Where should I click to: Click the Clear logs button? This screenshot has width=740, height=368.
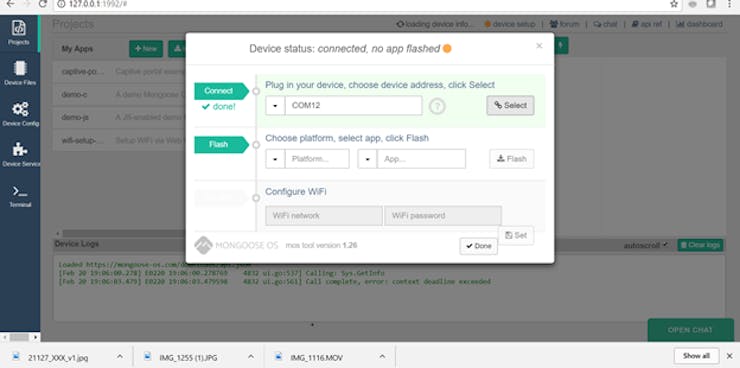coord(700,245)
